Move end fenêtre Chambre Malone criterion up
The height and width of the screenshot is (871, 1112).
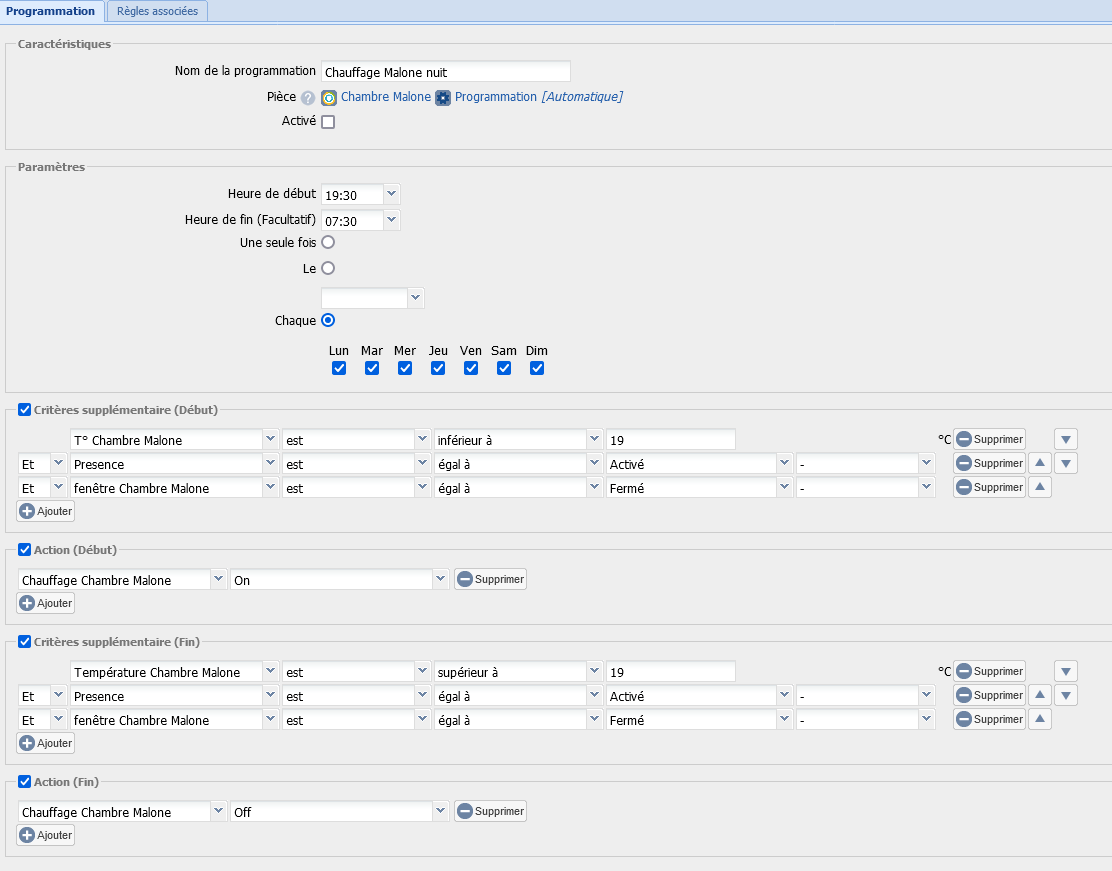point(1040,719)
